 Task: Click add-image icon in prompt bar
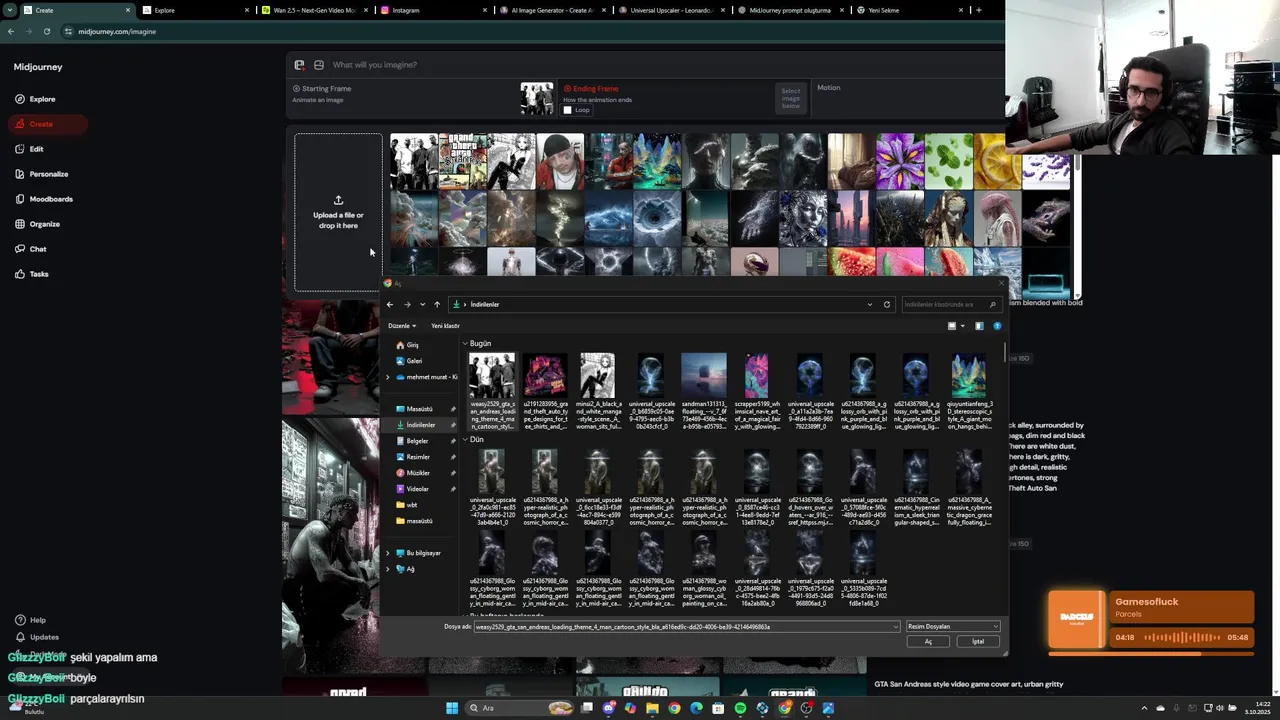(299, 65)
